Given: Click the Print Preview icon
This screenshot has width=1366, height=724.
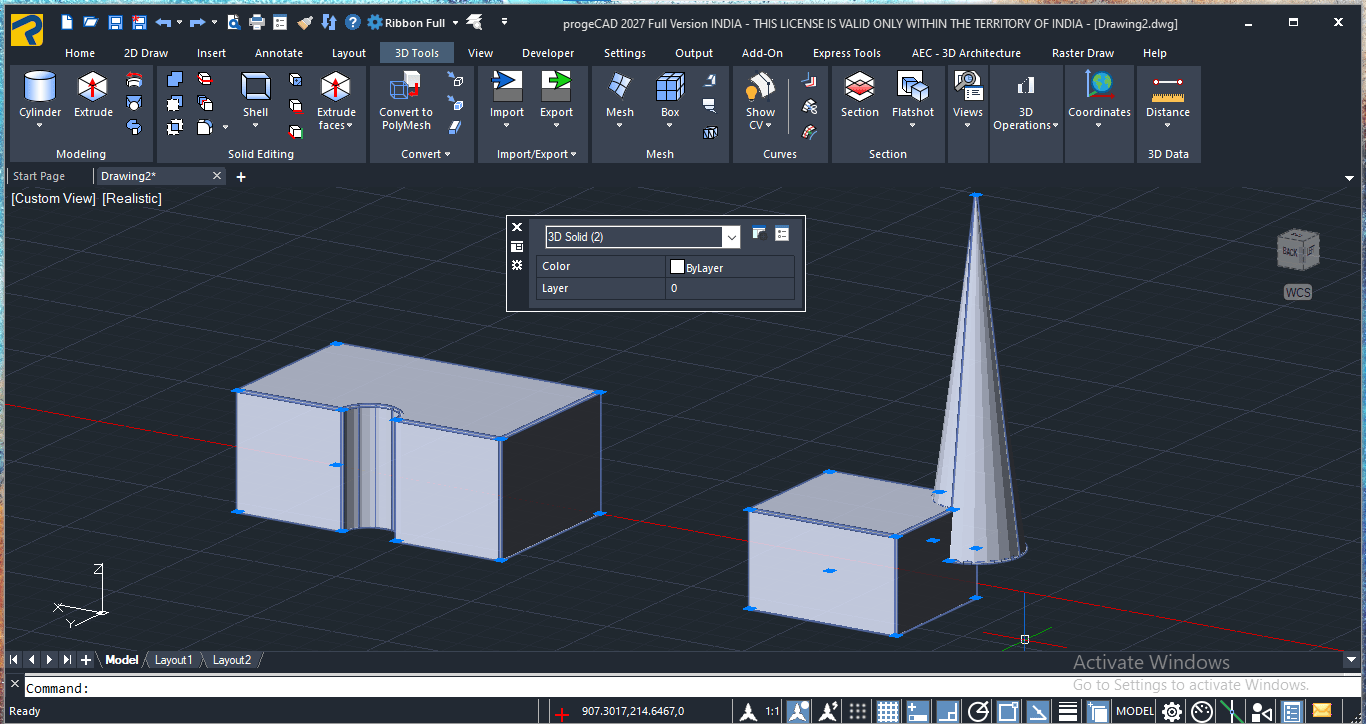Looking at the screenshot, I should pos(233,22).
